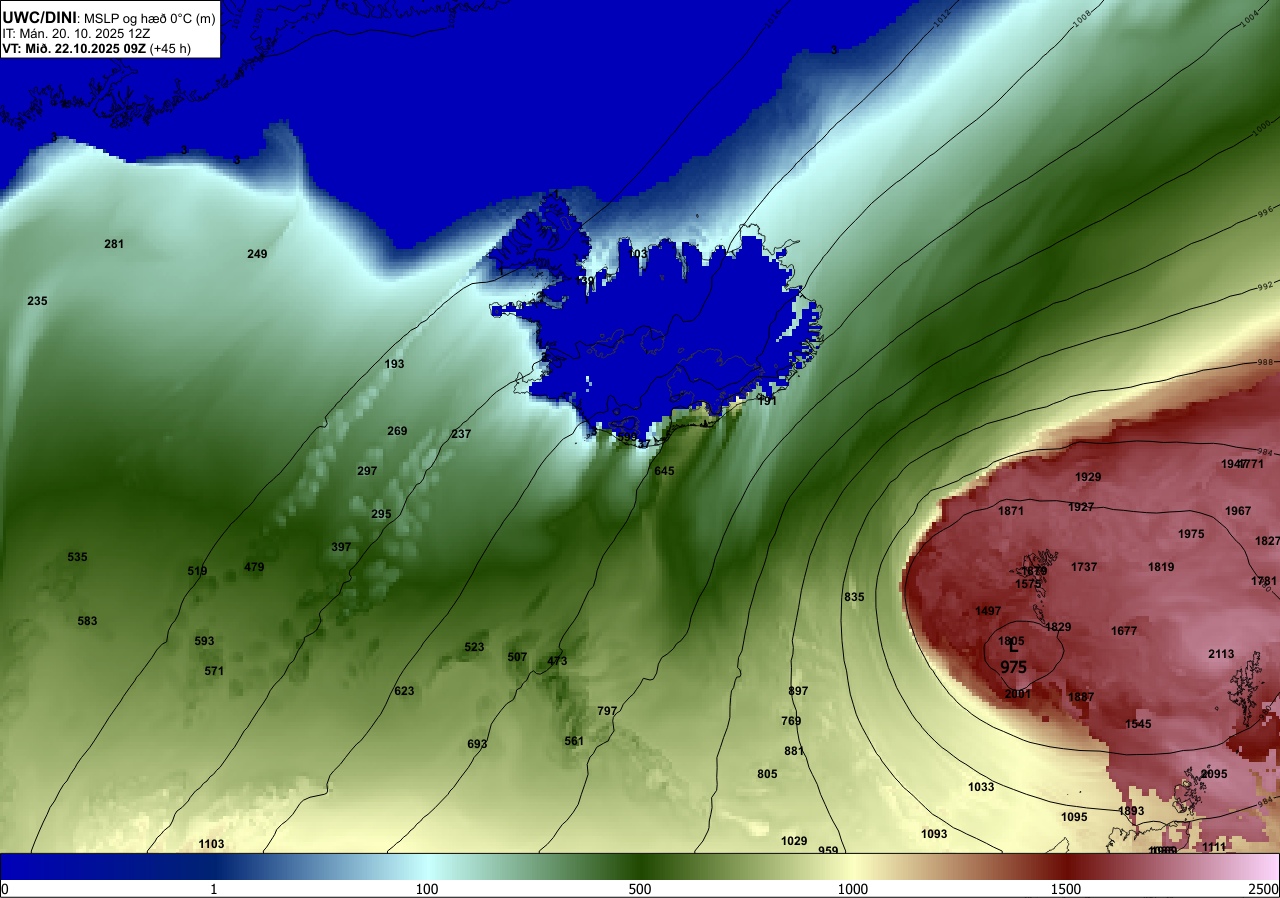
Task: Click map value '507'
Action: tap(517, 657)
